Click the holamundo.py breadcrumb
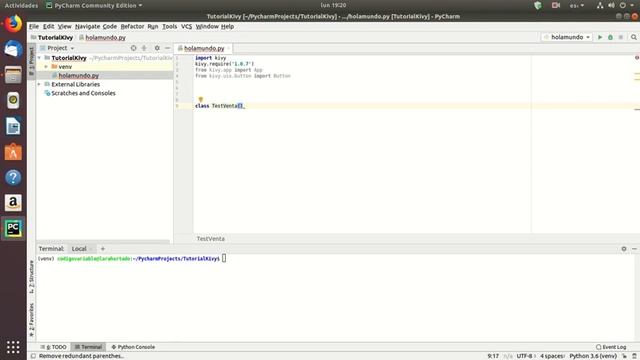 102,37
